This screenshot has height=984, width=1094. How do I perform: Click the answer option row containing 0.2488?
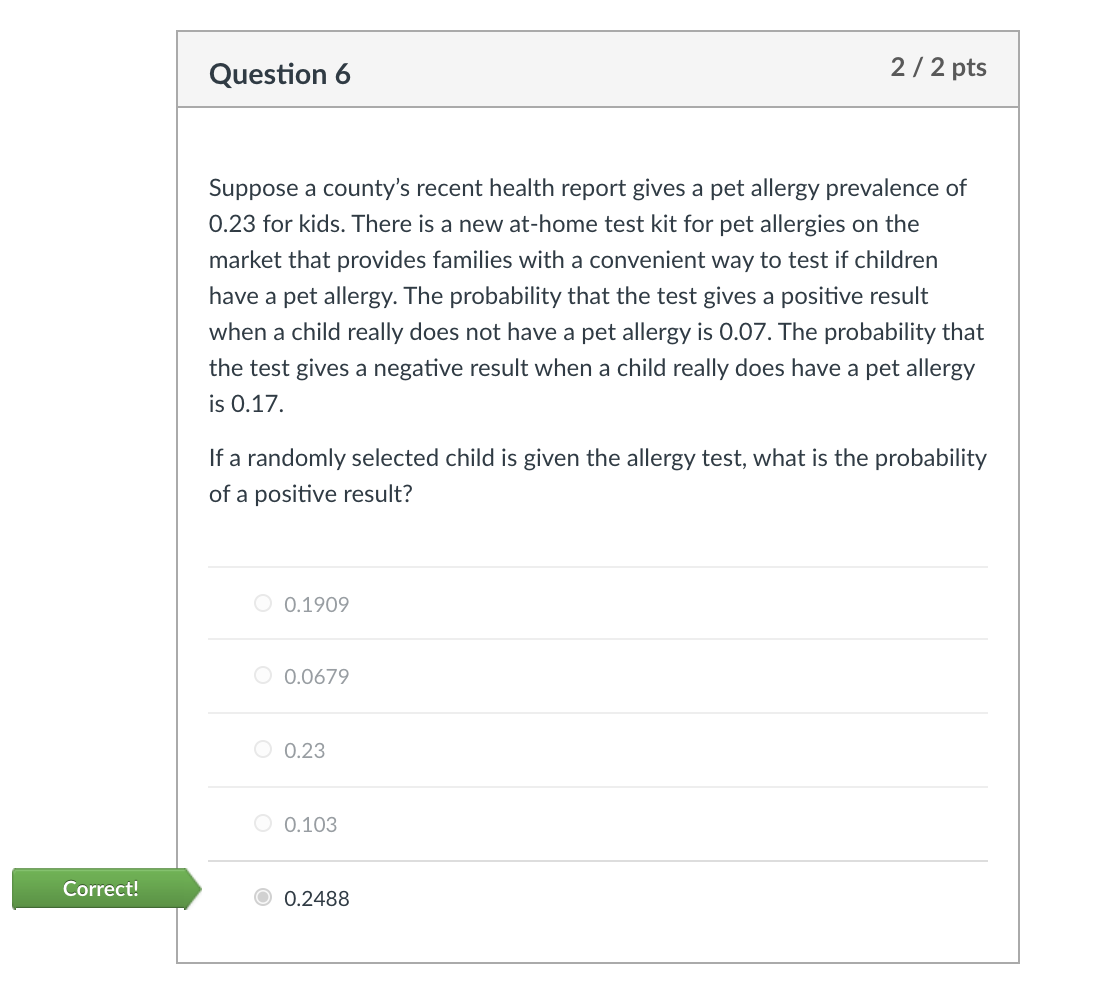point(600,897)
